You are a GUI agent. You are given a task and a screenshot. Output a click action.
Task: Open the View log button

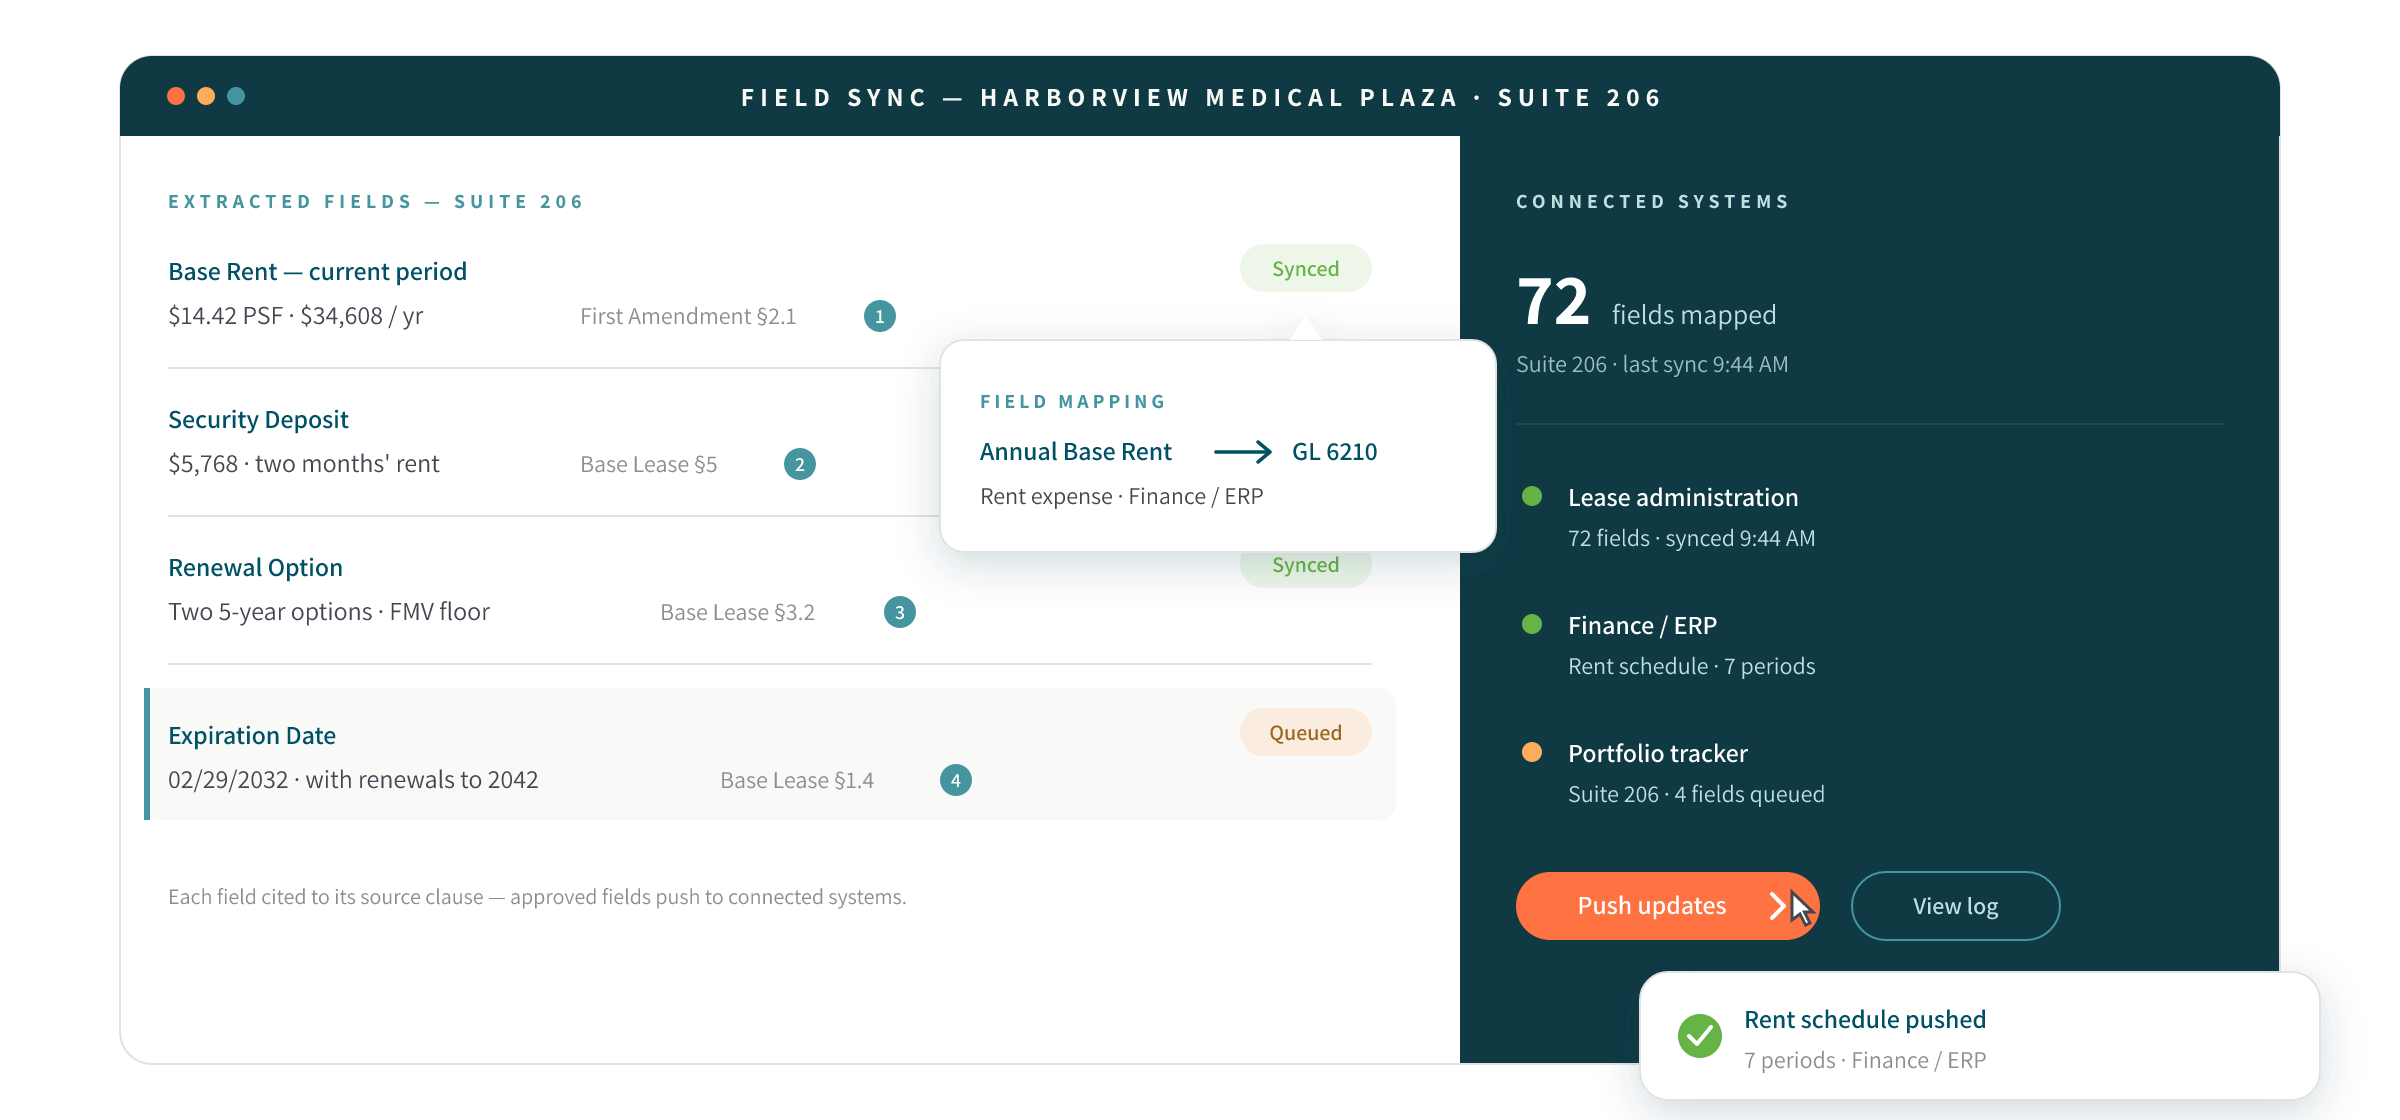1955,906
